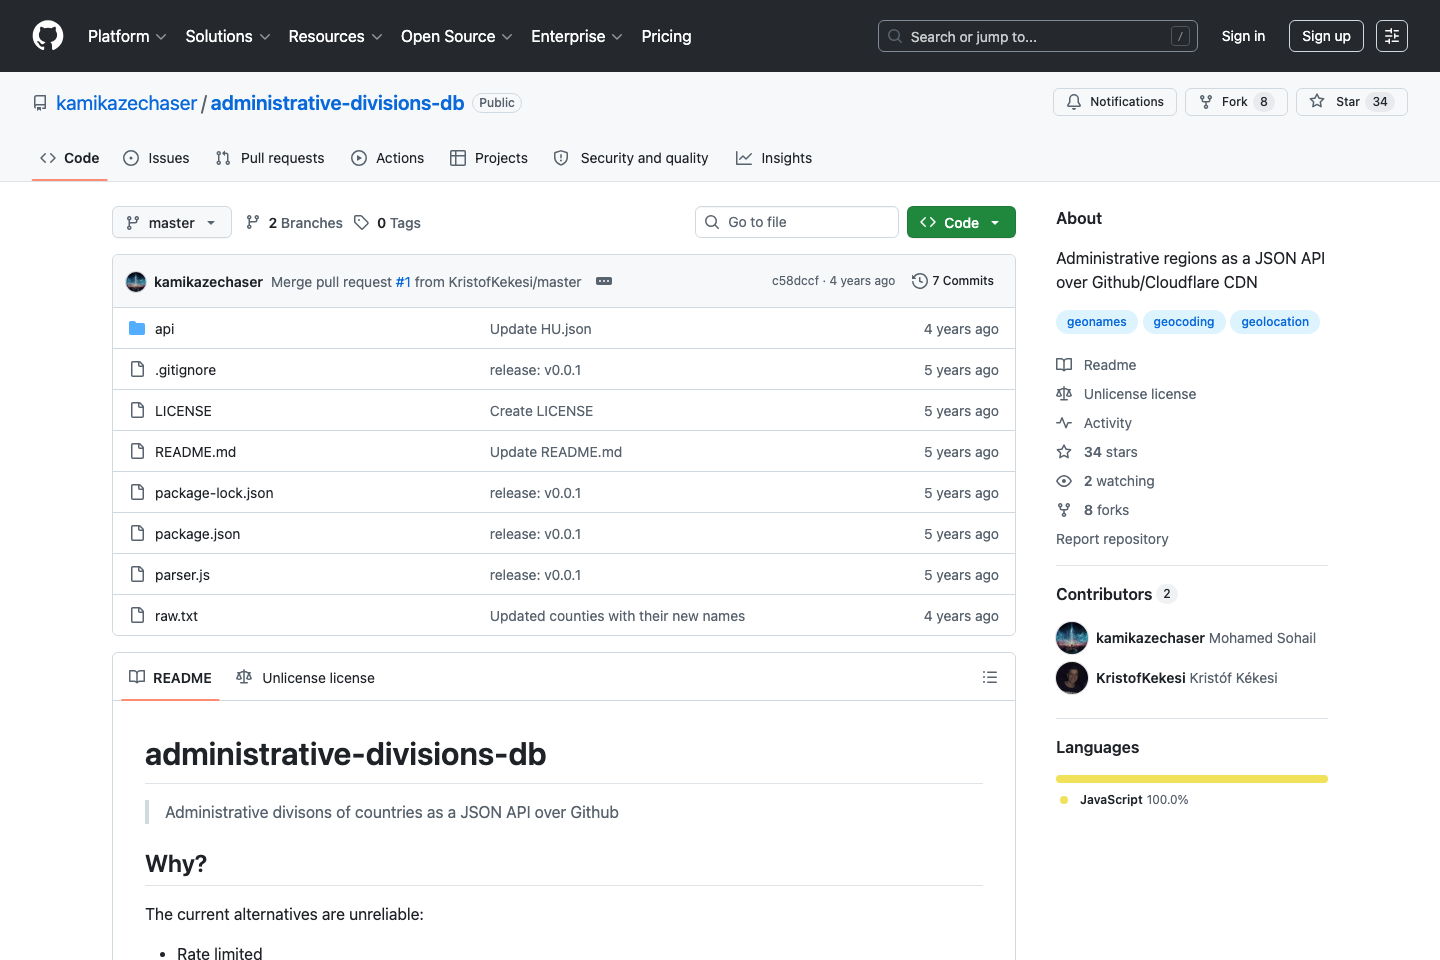Star the repository via the star icon

point(1318,101)
